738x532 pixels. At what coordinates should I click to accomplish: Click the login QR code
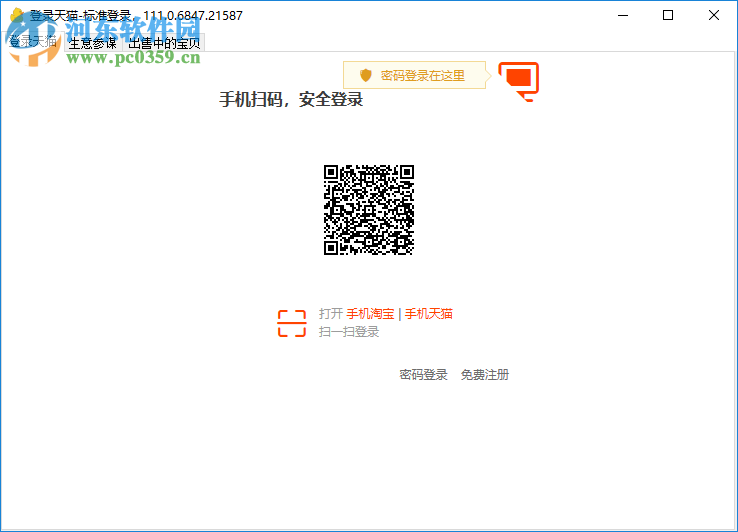[x=369, y=210]
